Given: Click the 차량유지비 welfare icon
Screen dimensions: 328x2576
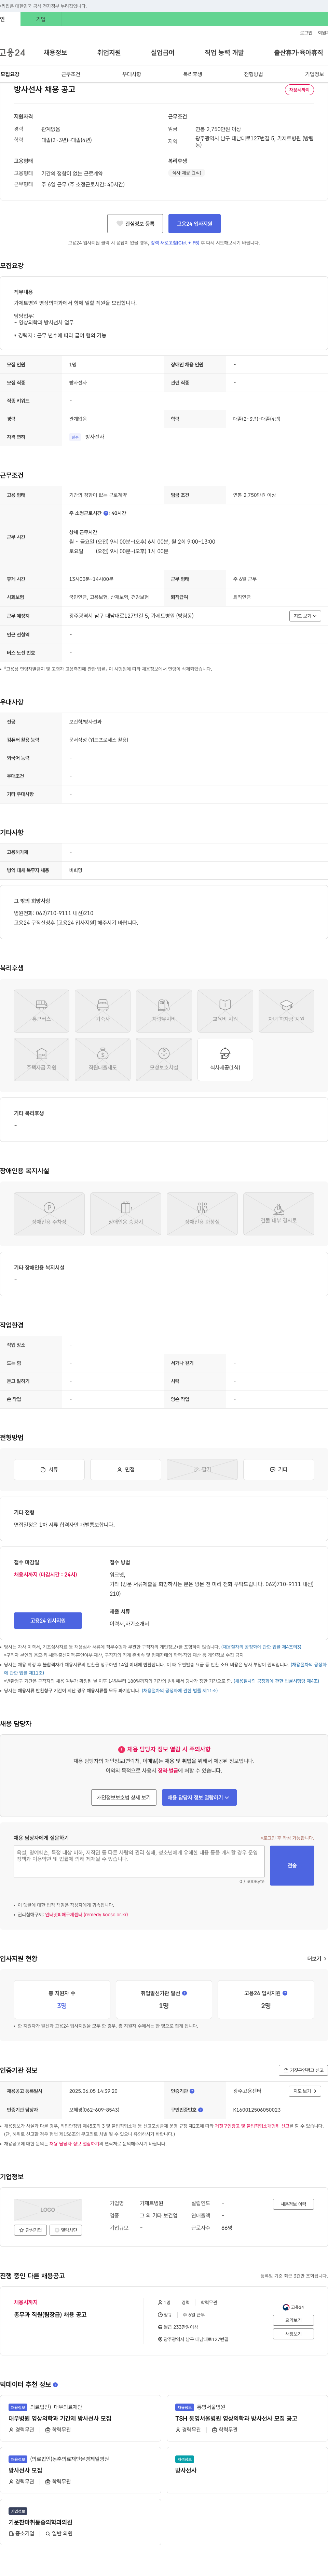Looking at the screenshot, I should 164,1011.
